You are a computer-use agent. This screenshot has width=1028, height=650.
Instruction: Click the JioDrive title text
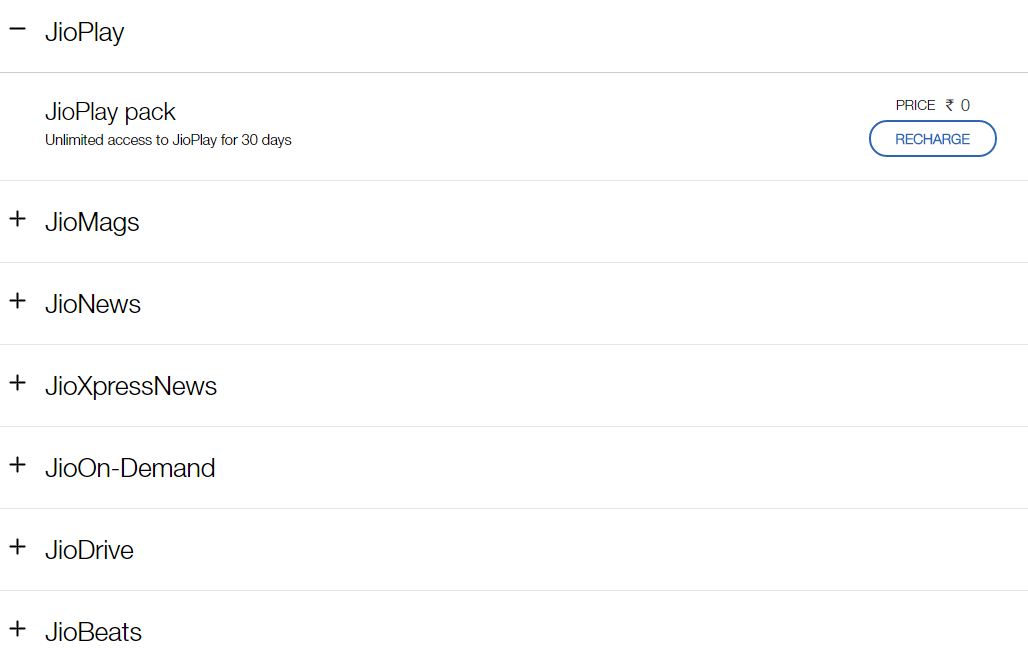click(x=89, y=550)
